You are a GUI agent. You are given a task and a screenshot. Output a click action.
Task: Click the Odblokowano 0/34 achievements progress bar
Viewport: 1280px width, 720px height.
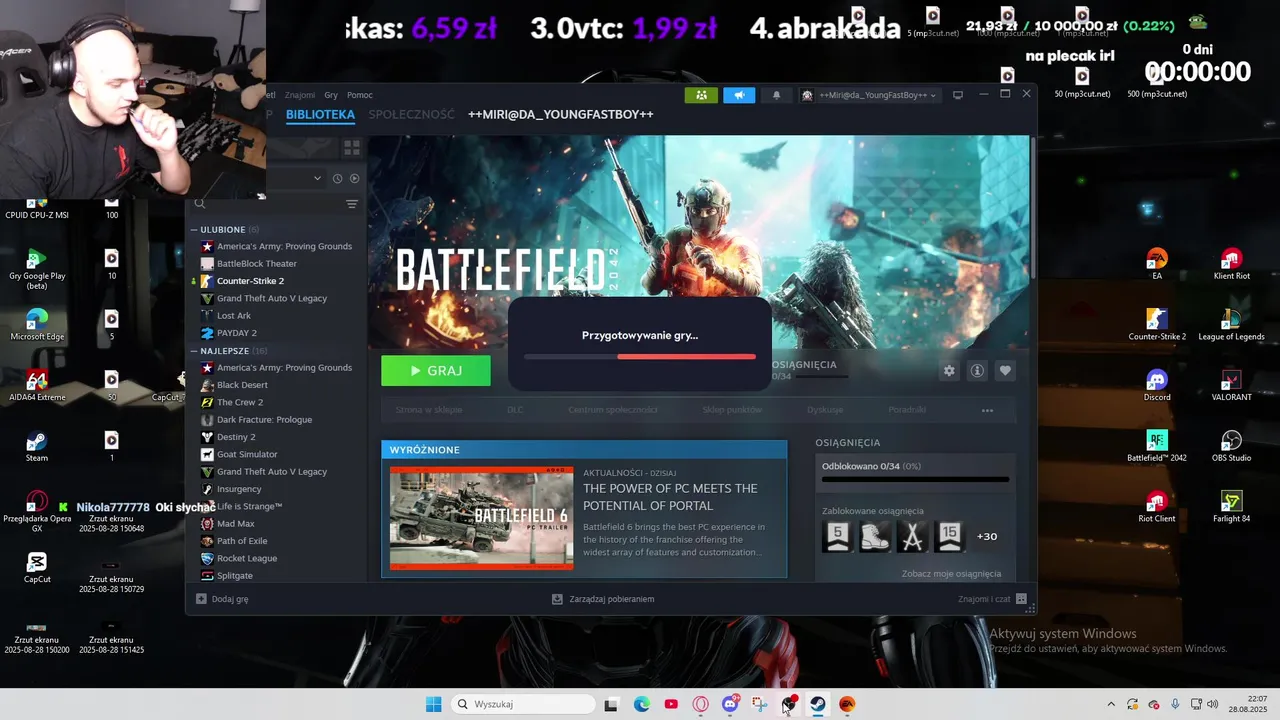coord(915,479)
